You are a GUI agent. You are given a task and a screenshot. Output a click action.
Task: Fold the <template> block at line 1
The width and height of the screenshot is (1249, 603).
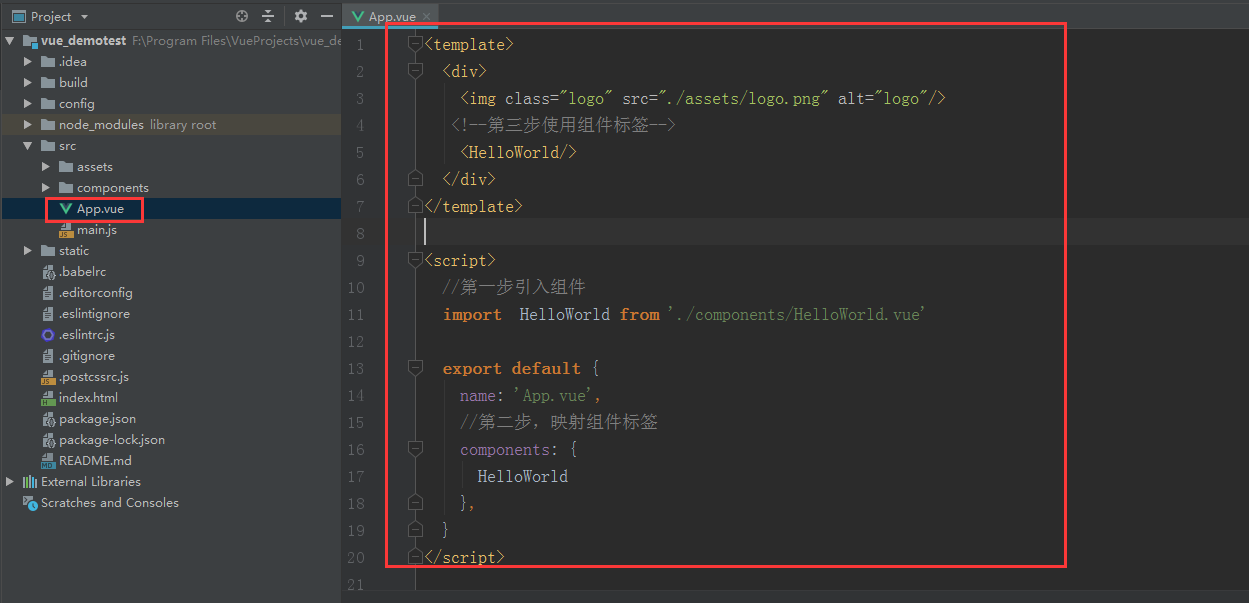[416, 44]
